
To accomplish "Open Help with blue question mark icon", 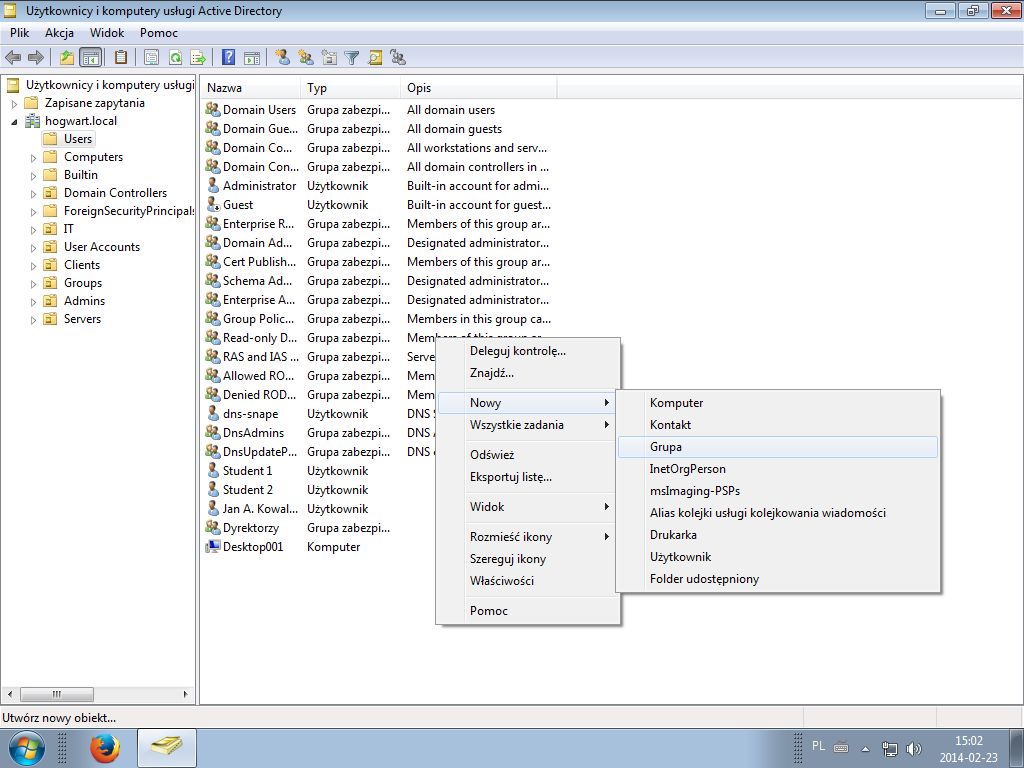I will coord(229,57).
